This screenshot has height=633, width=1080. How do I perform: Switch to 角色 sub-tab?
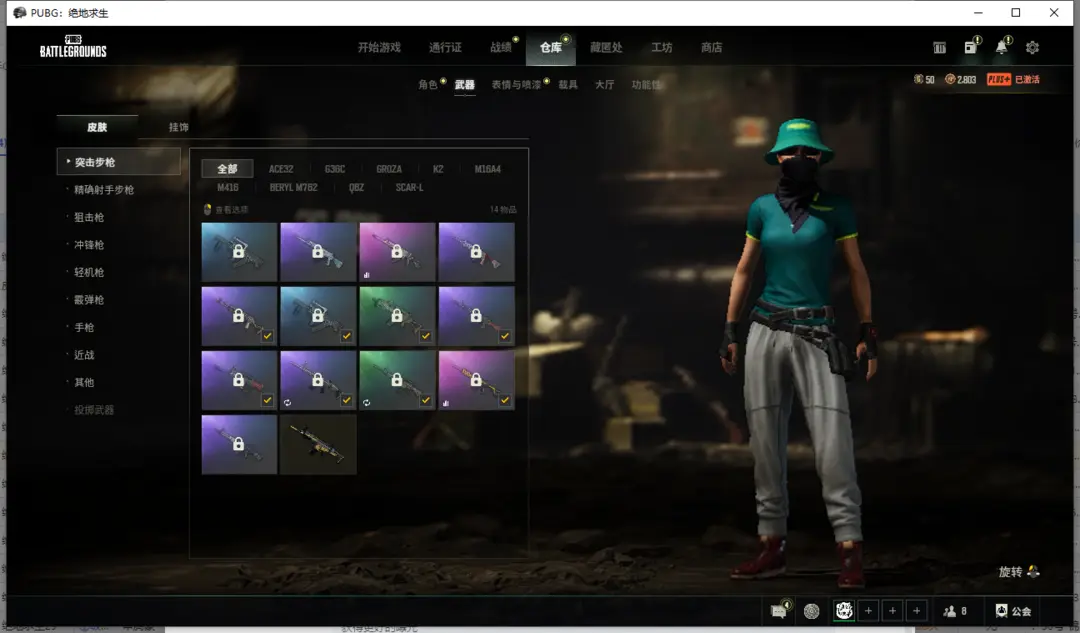point(428,85)
